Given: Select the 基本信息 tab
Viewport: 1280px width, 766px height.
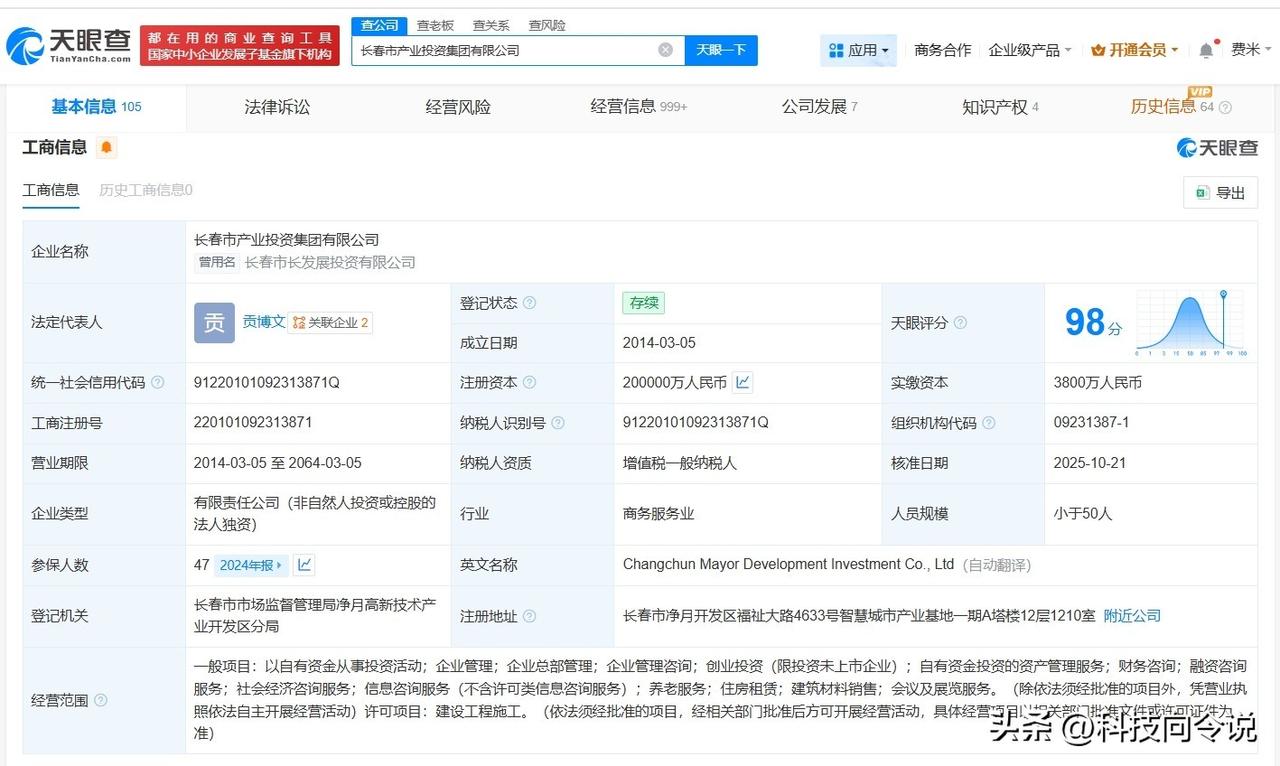Looking at the screenshot, I should 96,107.
